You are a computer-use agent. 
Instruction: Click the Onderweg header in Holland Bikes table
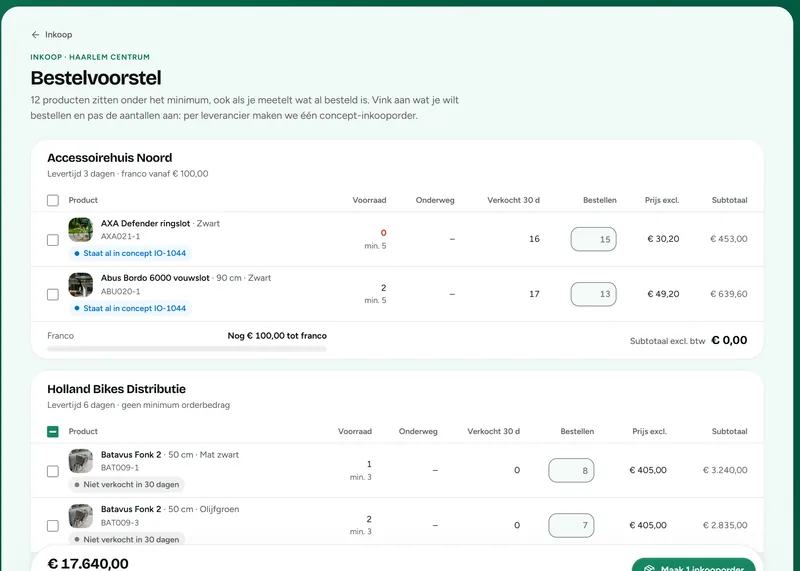[418, 431]
